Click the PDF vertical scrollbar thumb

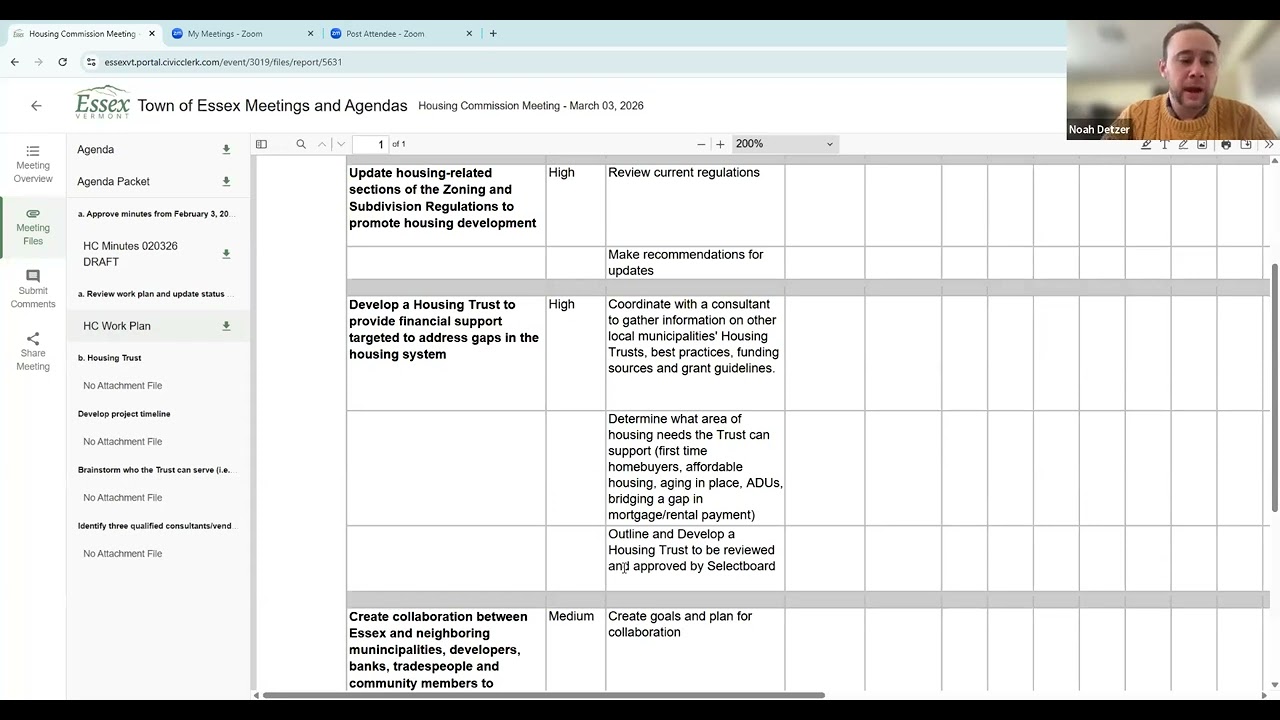[1274, 388]
